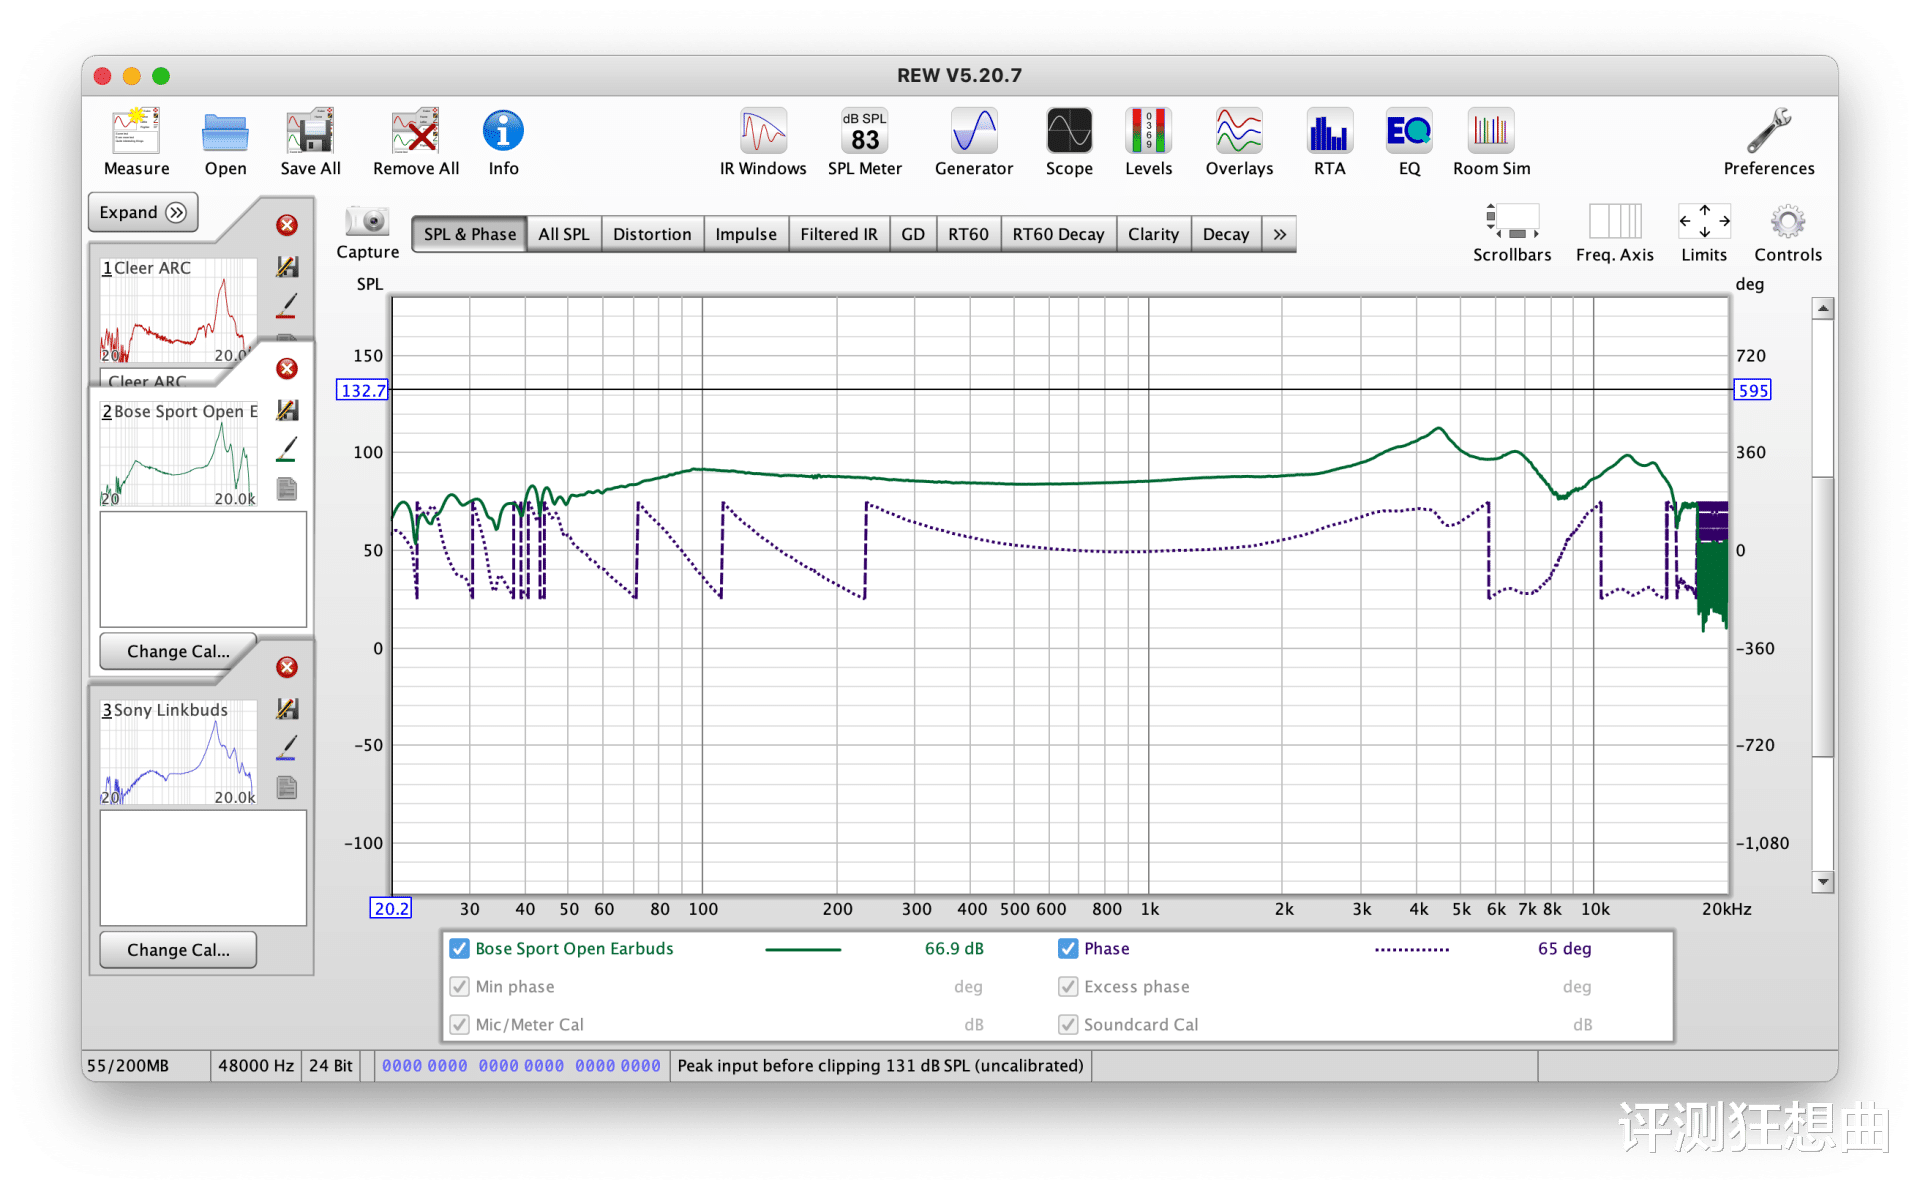The image size is (1920, 1190).
Task: Capture the graph with camera icon
Action: (x=367, y=222)
